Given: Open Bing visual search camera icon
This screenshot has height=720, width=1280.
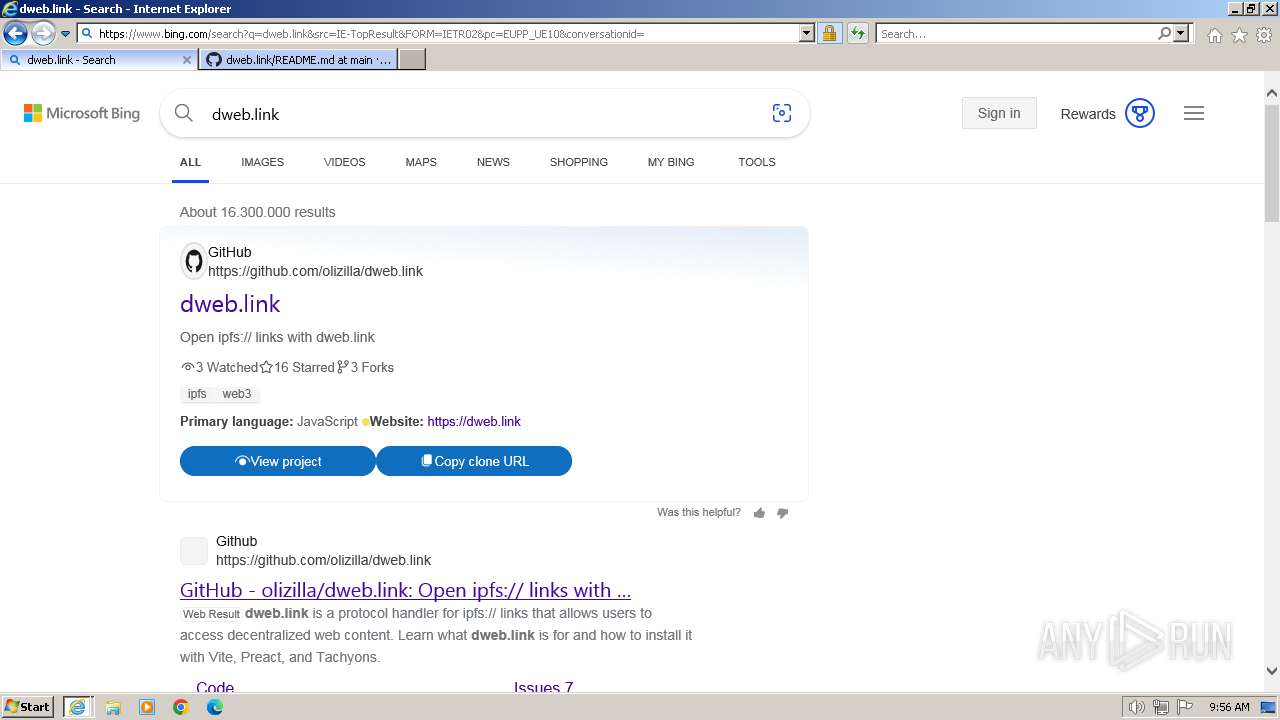Looking at the screenshot, I should (x=782, y=113).
